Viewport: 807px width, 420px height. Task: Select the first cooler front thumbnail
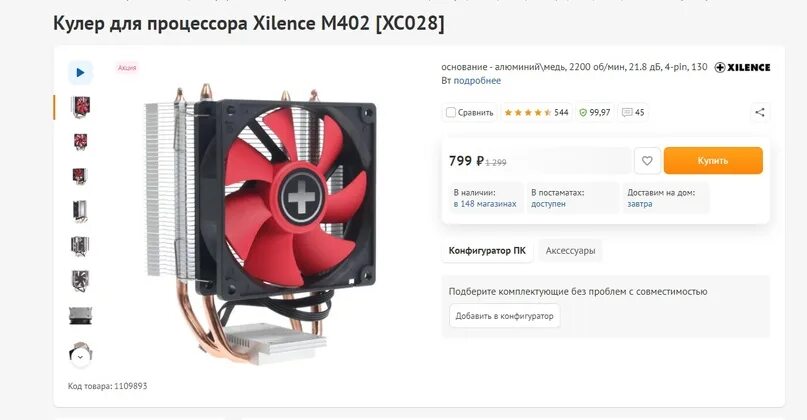pyautogui.click(x=80, y=107)
